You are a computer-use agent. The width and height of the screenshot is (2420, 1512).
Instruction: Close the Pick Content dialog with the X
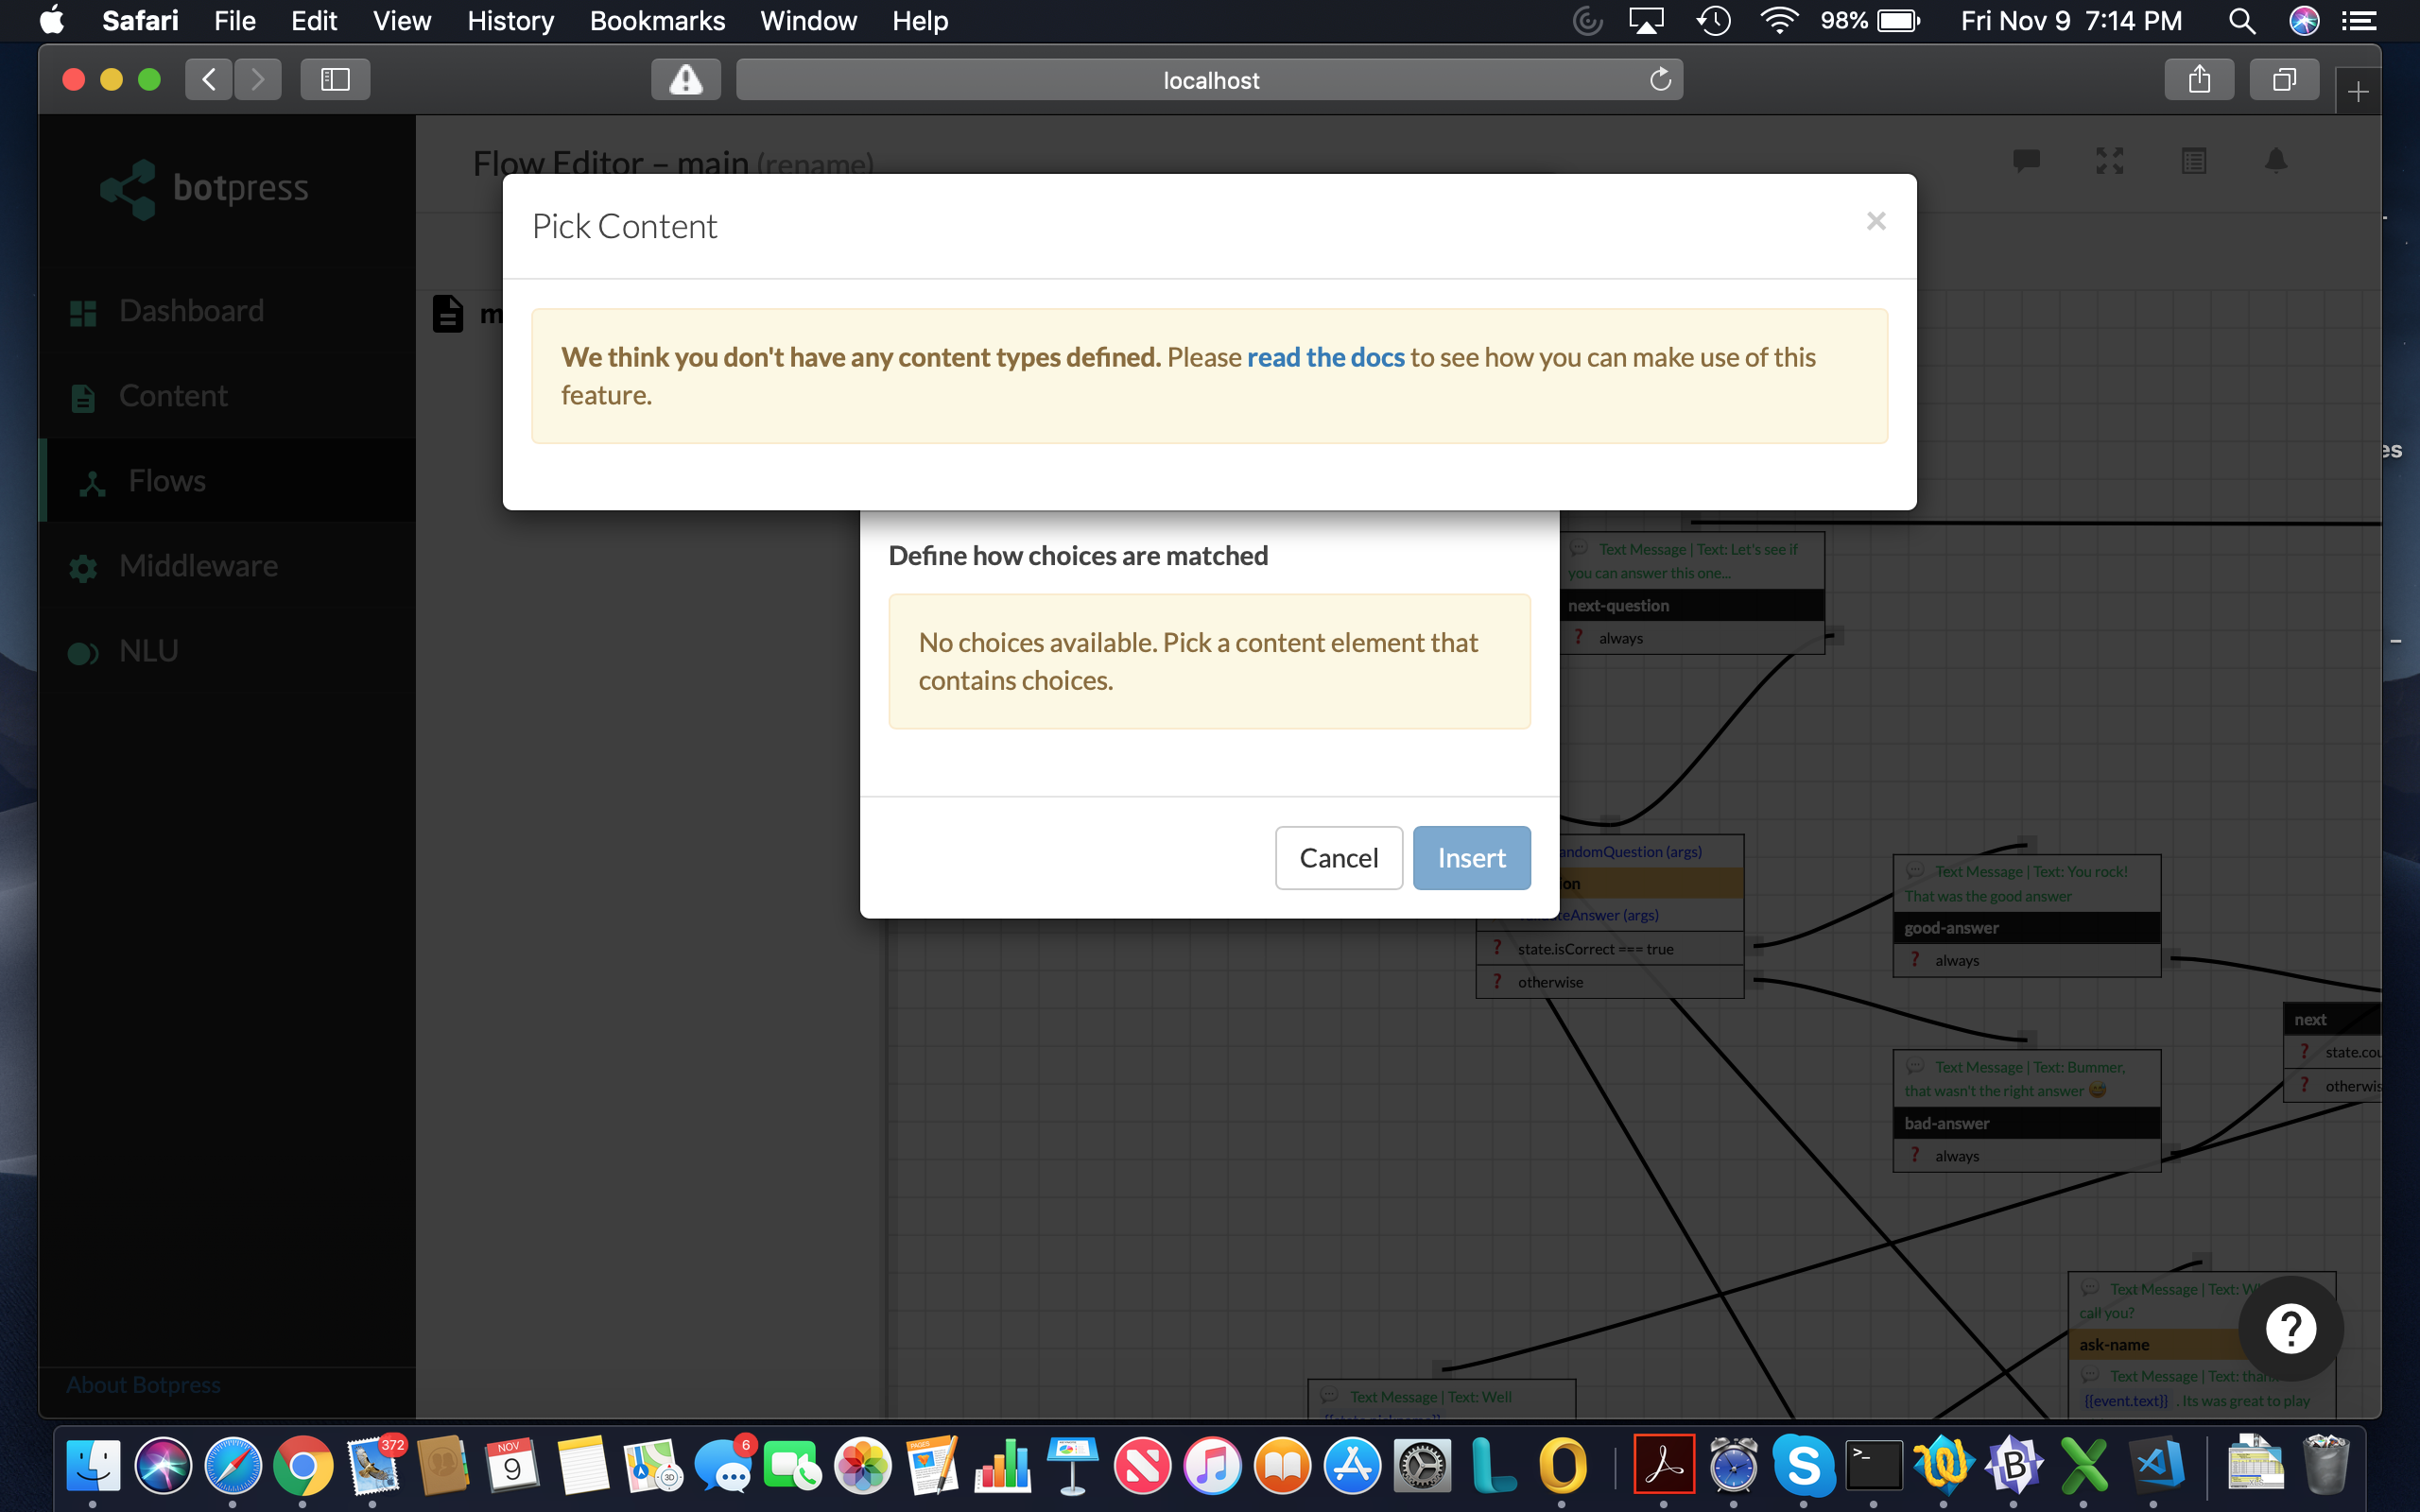tap(1876, 221)
